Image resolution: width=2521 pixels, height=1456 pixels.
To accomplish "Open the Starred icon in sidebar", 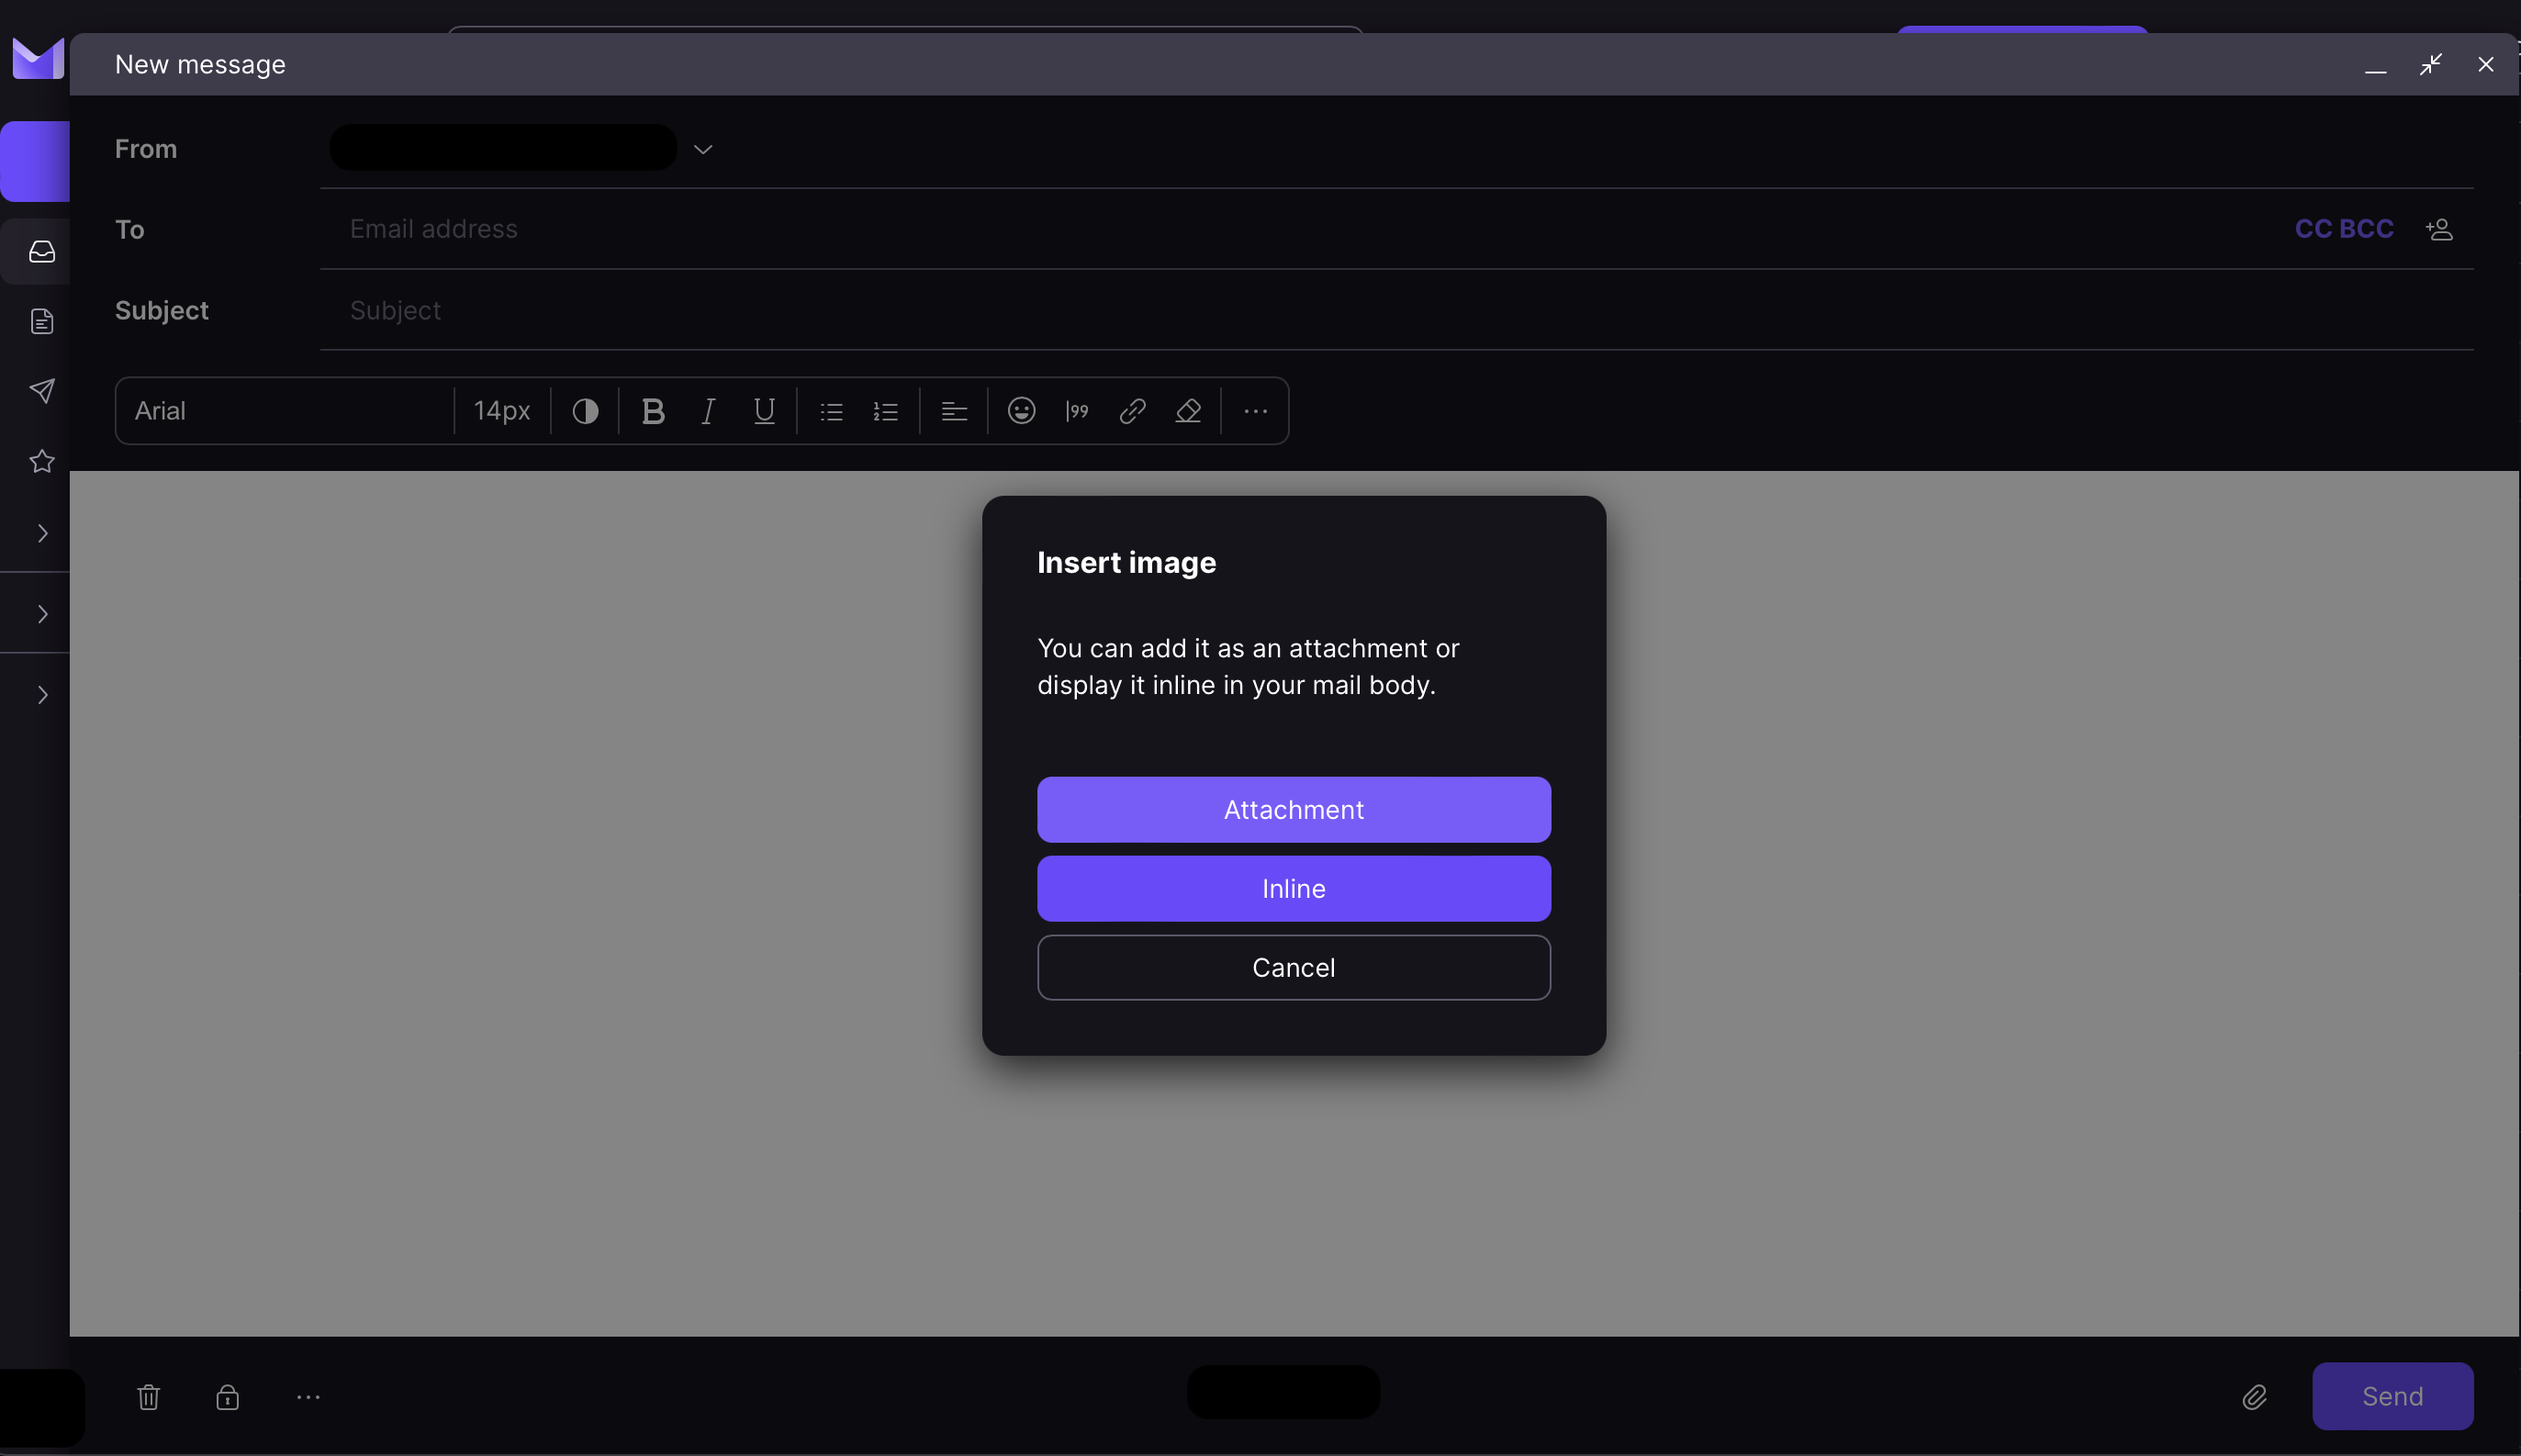I will coord(42,461).
